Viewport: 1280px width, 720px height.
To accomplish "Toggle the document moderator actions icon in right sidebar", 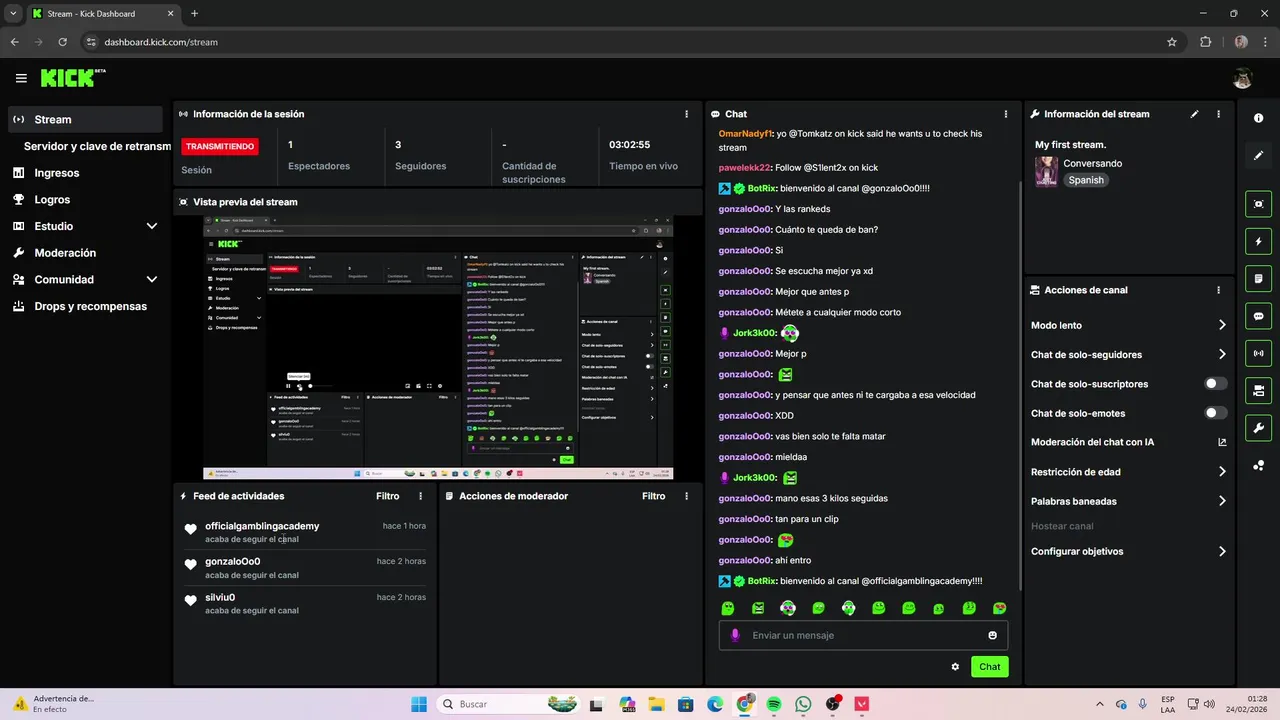I will click(x=1258, y=278).
